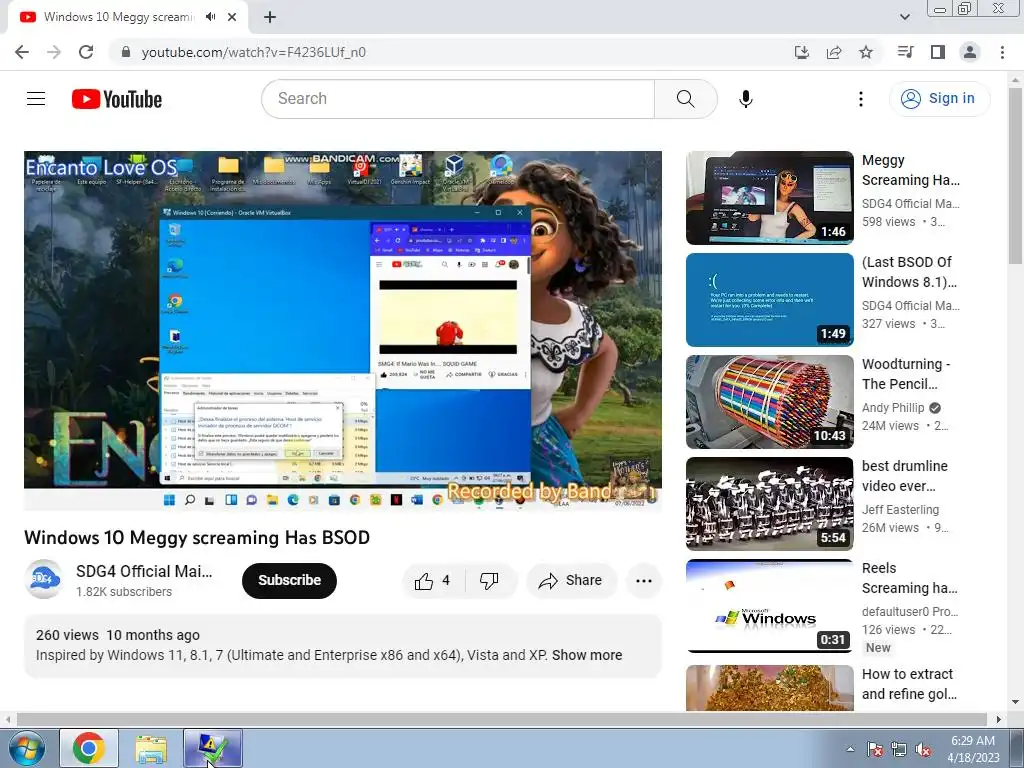Image resolution: width=1024 pixels, height=768 pixels.
Task: Go back using the browser back arrow
Action: coord(22,52)
